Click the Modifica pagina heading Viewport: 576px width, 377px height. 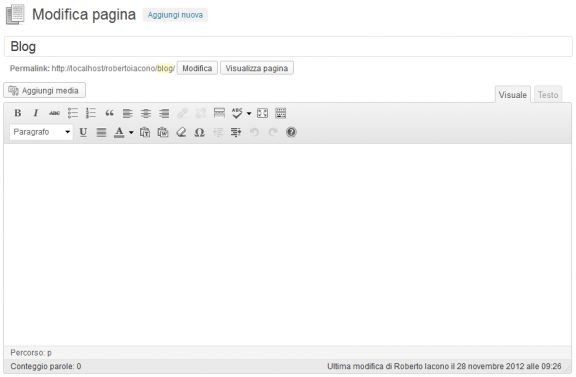click(84, 15)
